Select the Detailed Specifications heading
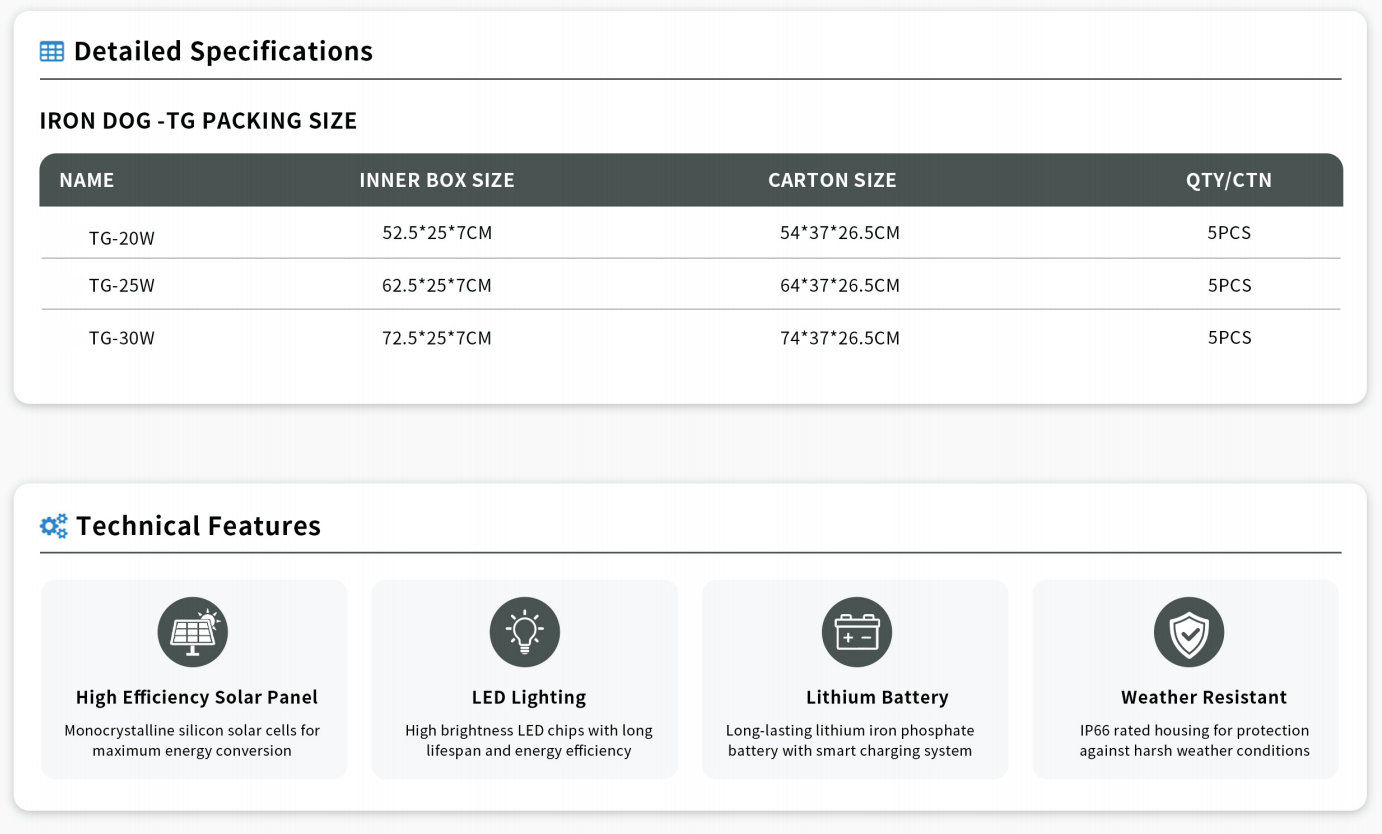The width and height of the screenshot is (1382, 834). click(223, 52)
